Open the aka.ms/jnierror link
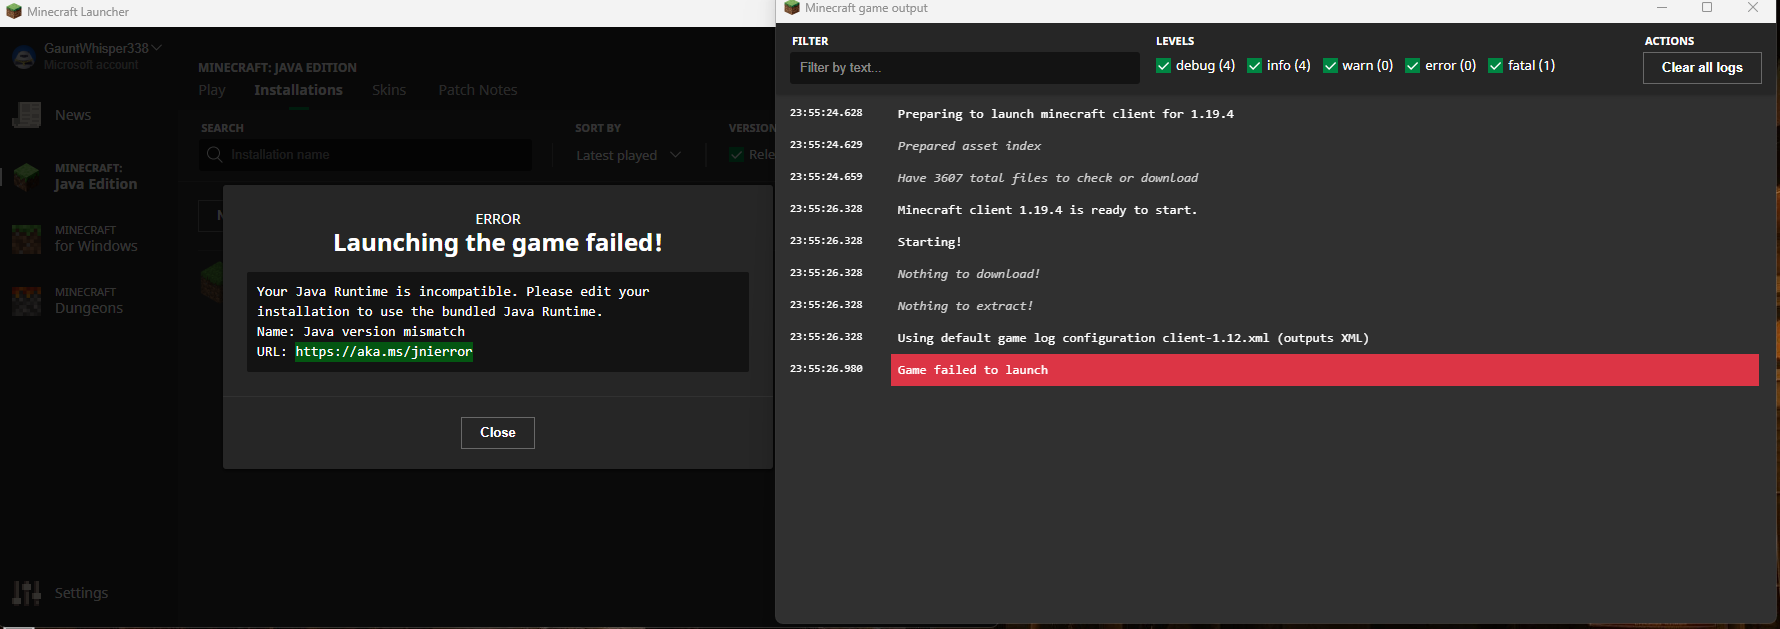This screenshot has width=1780, height=629. [x=384, y=352]
